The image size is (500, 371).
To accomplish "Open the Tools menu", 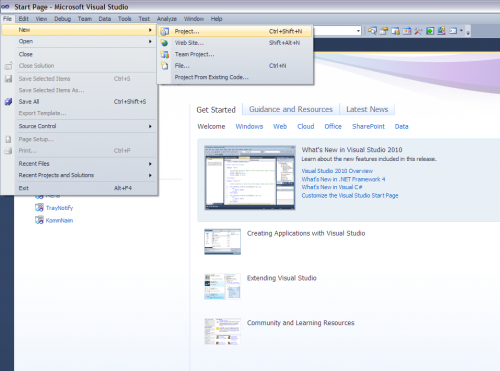I will [124, 19].
